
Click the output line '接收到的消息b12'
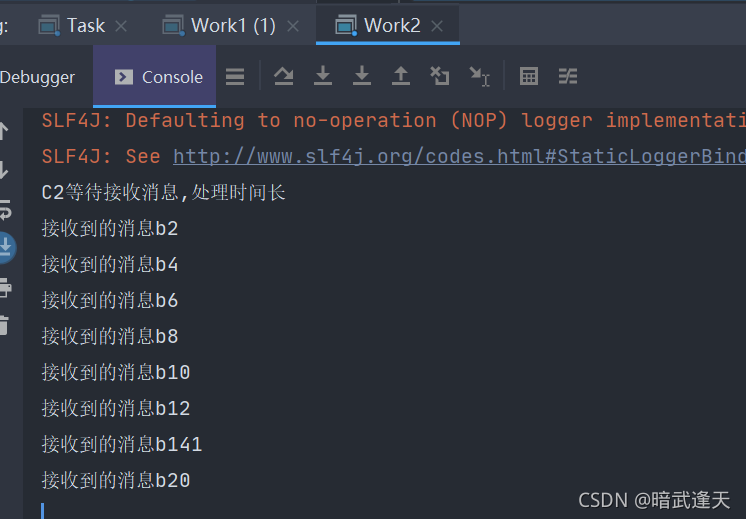tap(116, 409)
